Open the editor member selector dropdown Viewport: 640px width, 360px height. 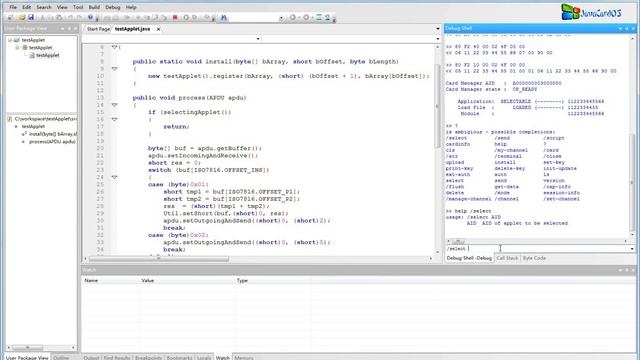point(438,39)
